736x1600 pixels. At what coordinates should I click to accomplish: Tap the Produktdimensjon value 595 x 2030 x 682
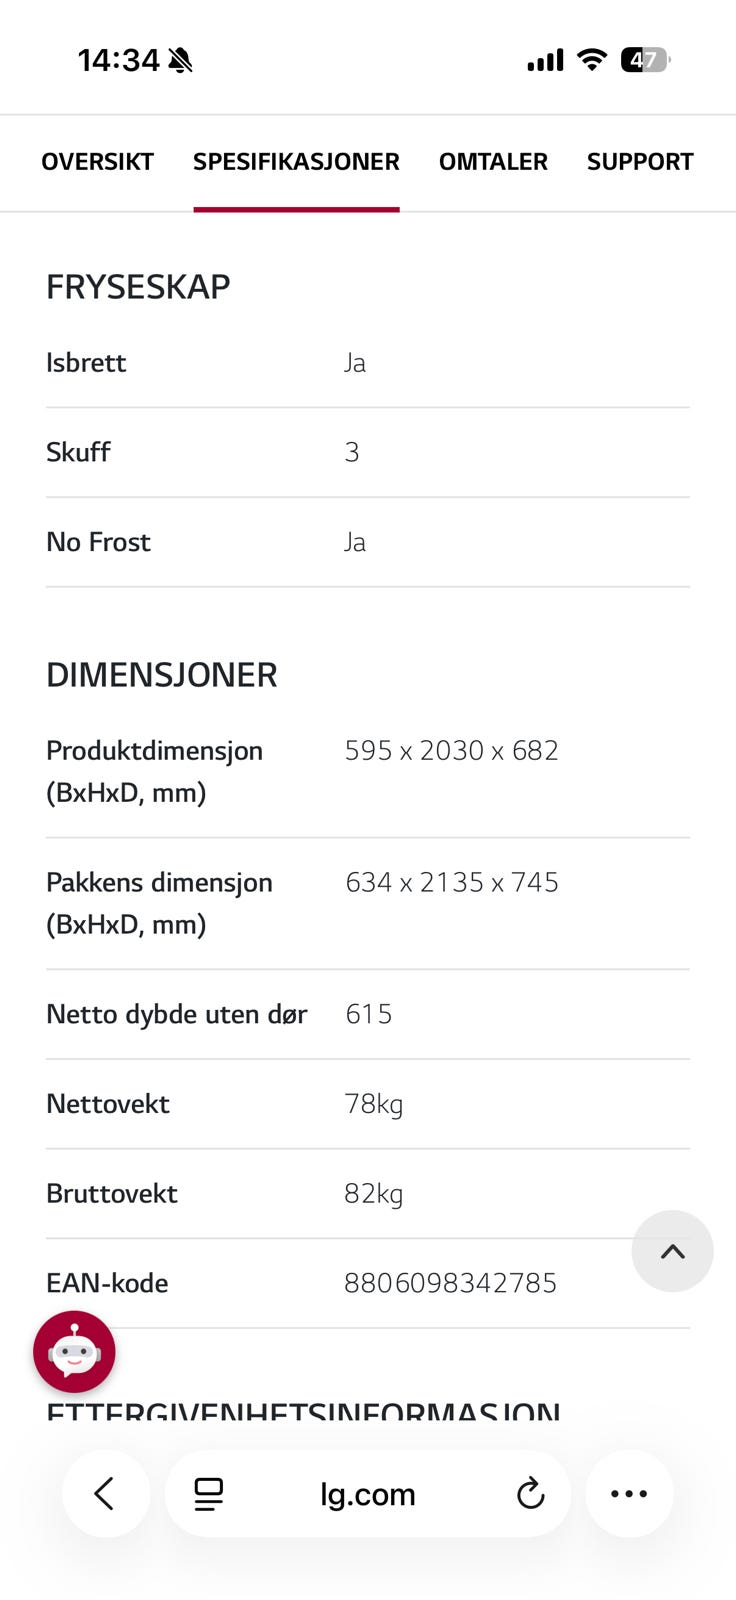(x=451, y=750)
